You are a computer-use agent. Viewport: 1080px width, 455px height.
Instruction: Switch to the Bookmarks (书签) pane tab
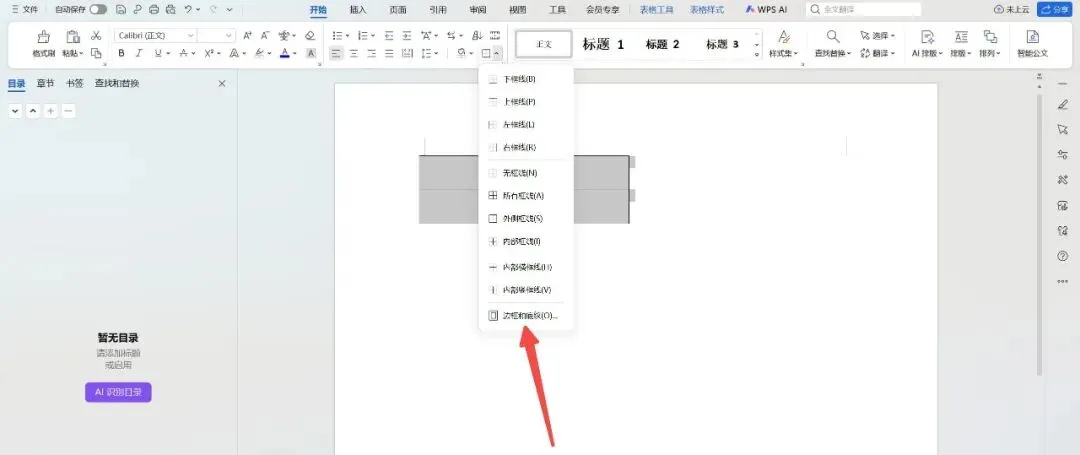[74, 83]
